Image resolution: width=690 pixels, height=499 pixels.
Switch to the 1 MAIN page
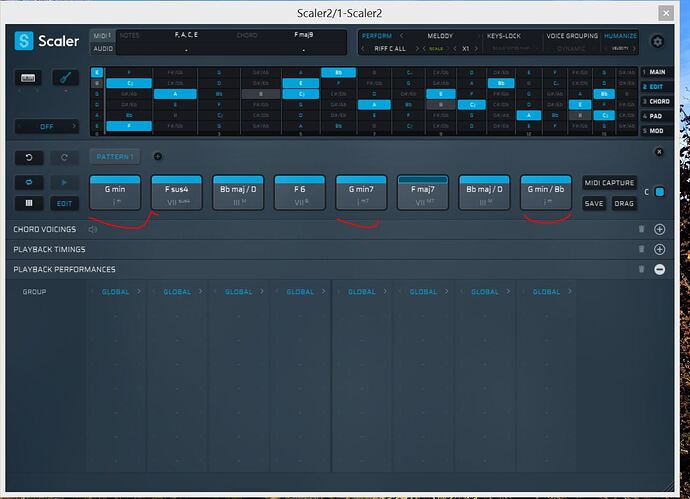[654, 72]
